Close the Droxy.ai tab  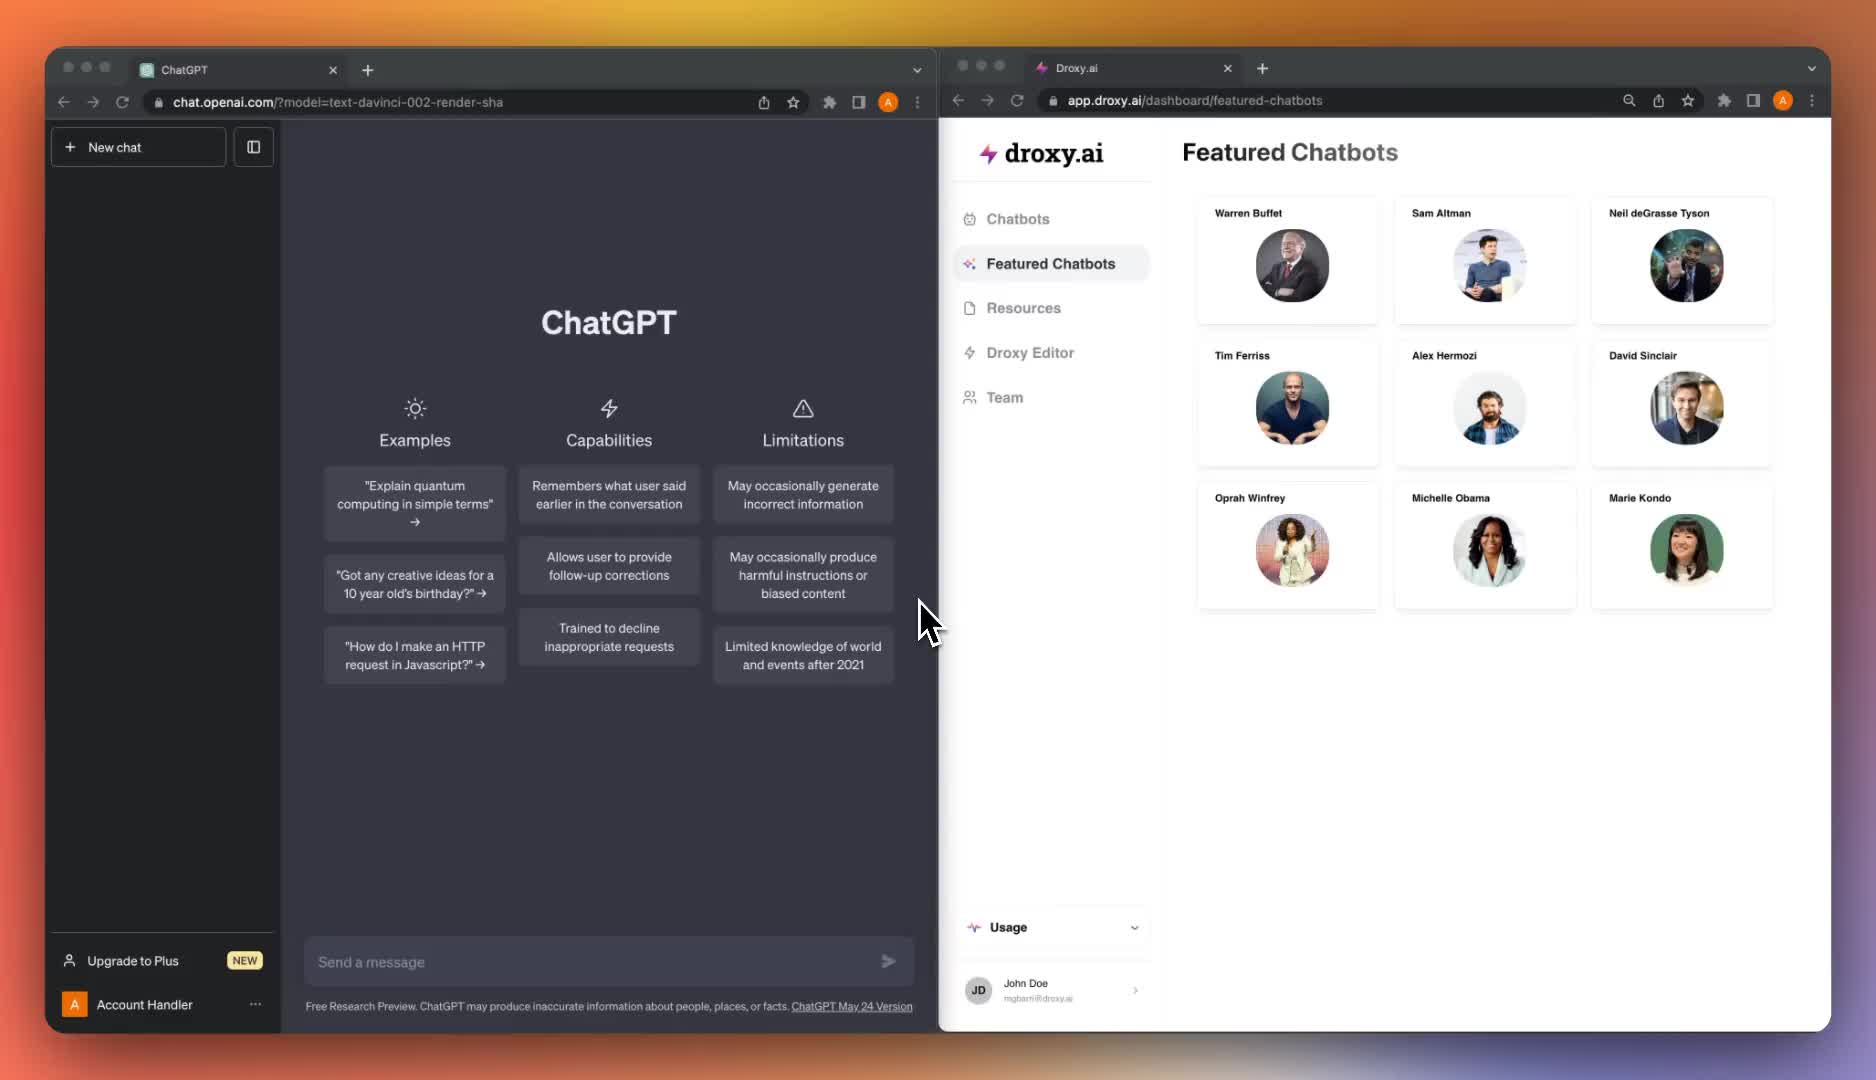tap(1228, 68)
